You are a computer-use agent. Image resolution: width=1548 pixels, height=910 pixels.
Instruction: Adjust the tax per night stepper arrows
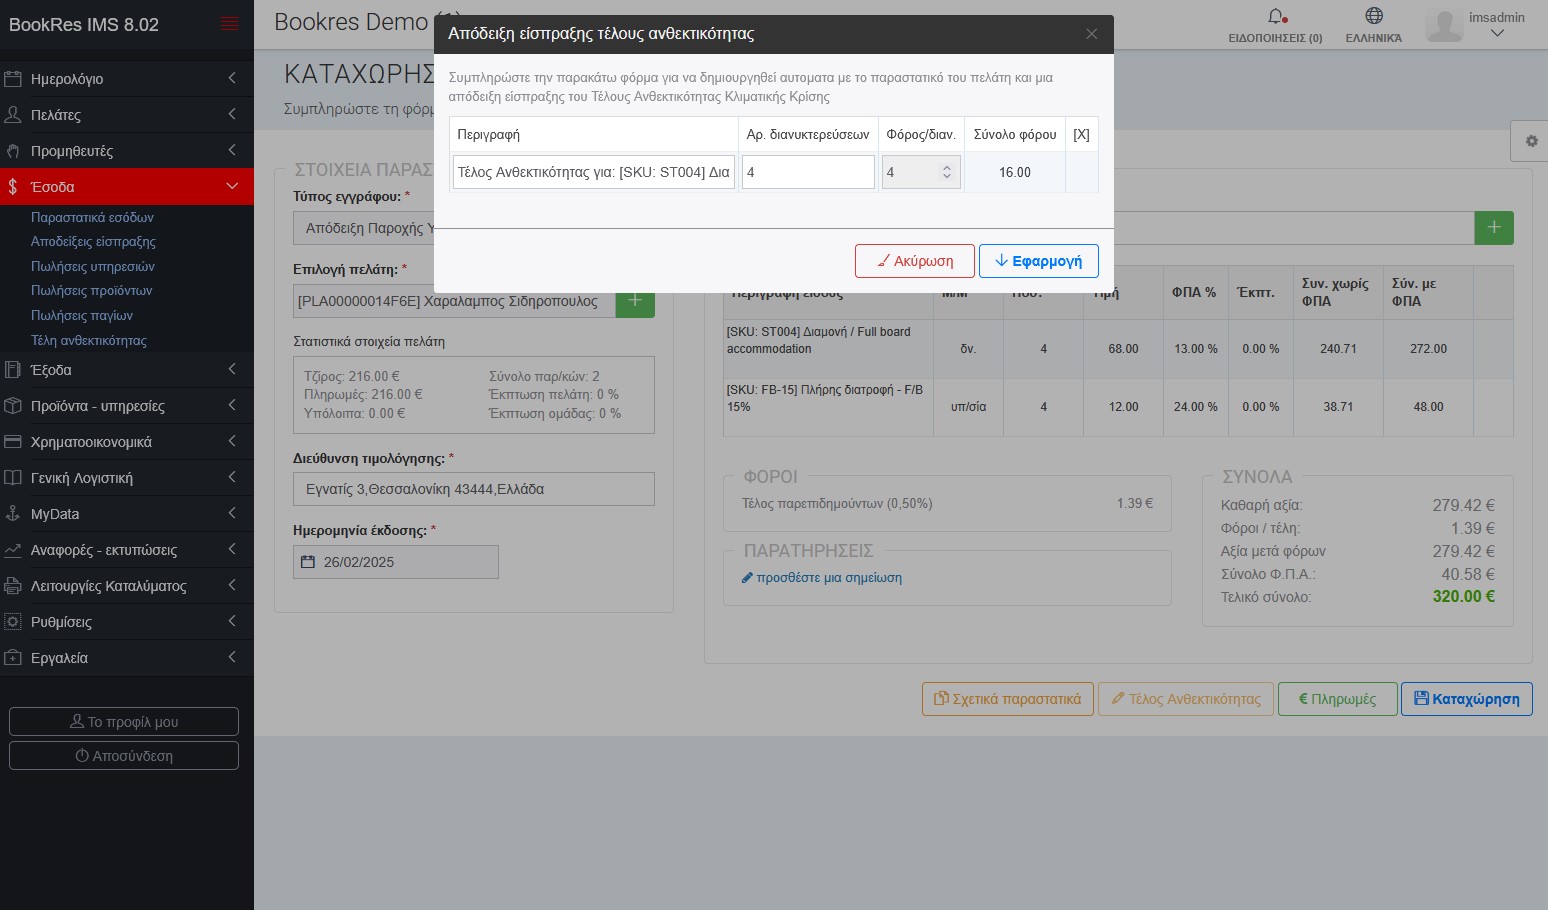coord(946,172)
